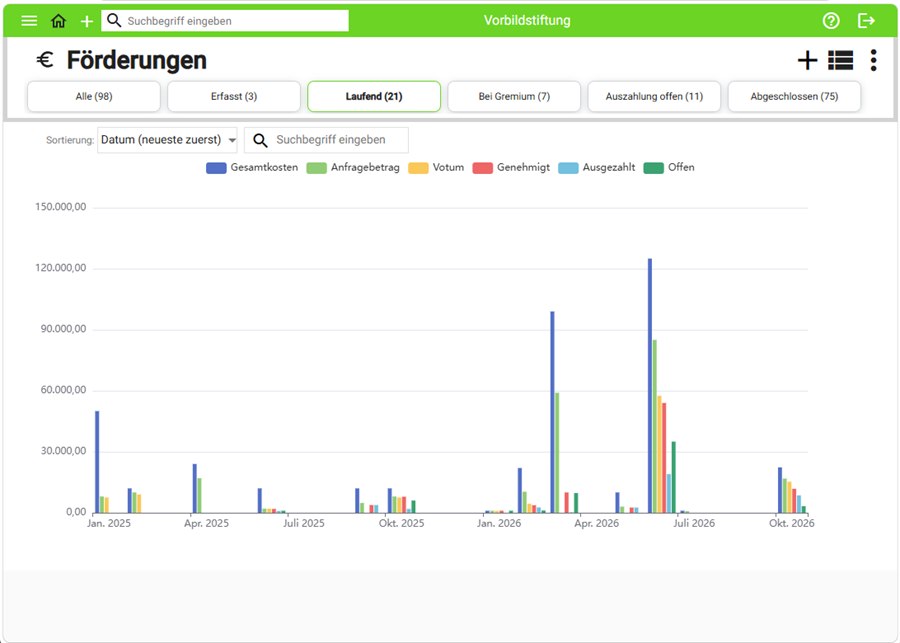This screenshot has height=643, width=900.
Task: Select the Erfasst (3) tab
Action: (x=234, y=96)
